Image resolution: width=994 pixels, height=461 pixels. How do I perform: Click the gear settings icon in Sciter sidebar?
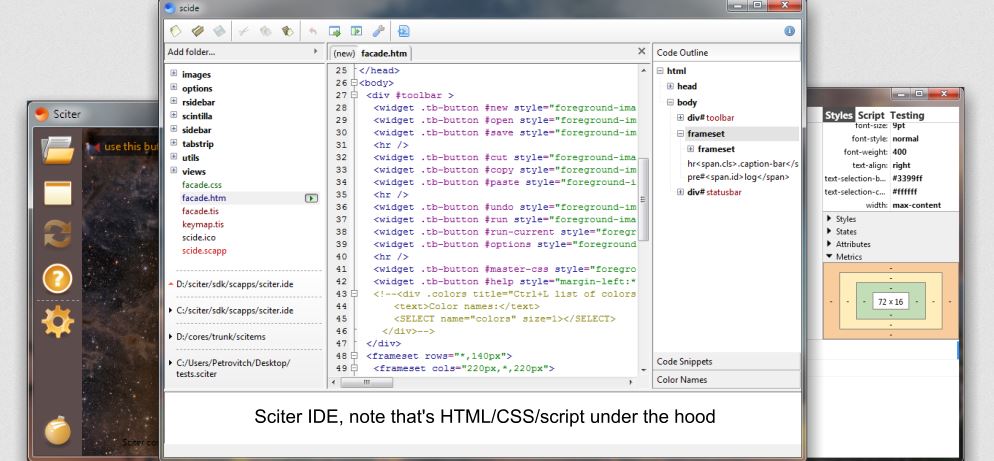click(x=58, y=321)
